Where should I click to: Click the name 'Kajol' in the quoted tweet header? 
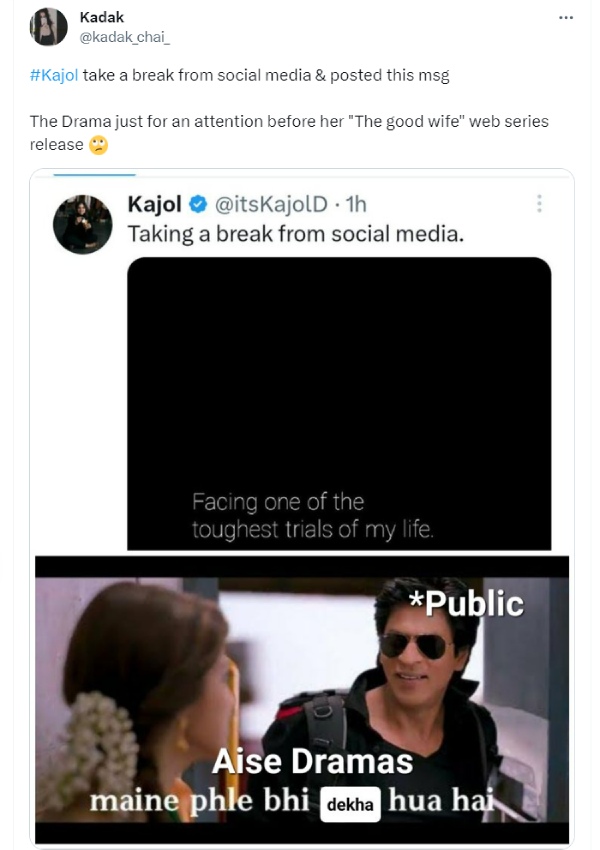click(x=154, y=203)
